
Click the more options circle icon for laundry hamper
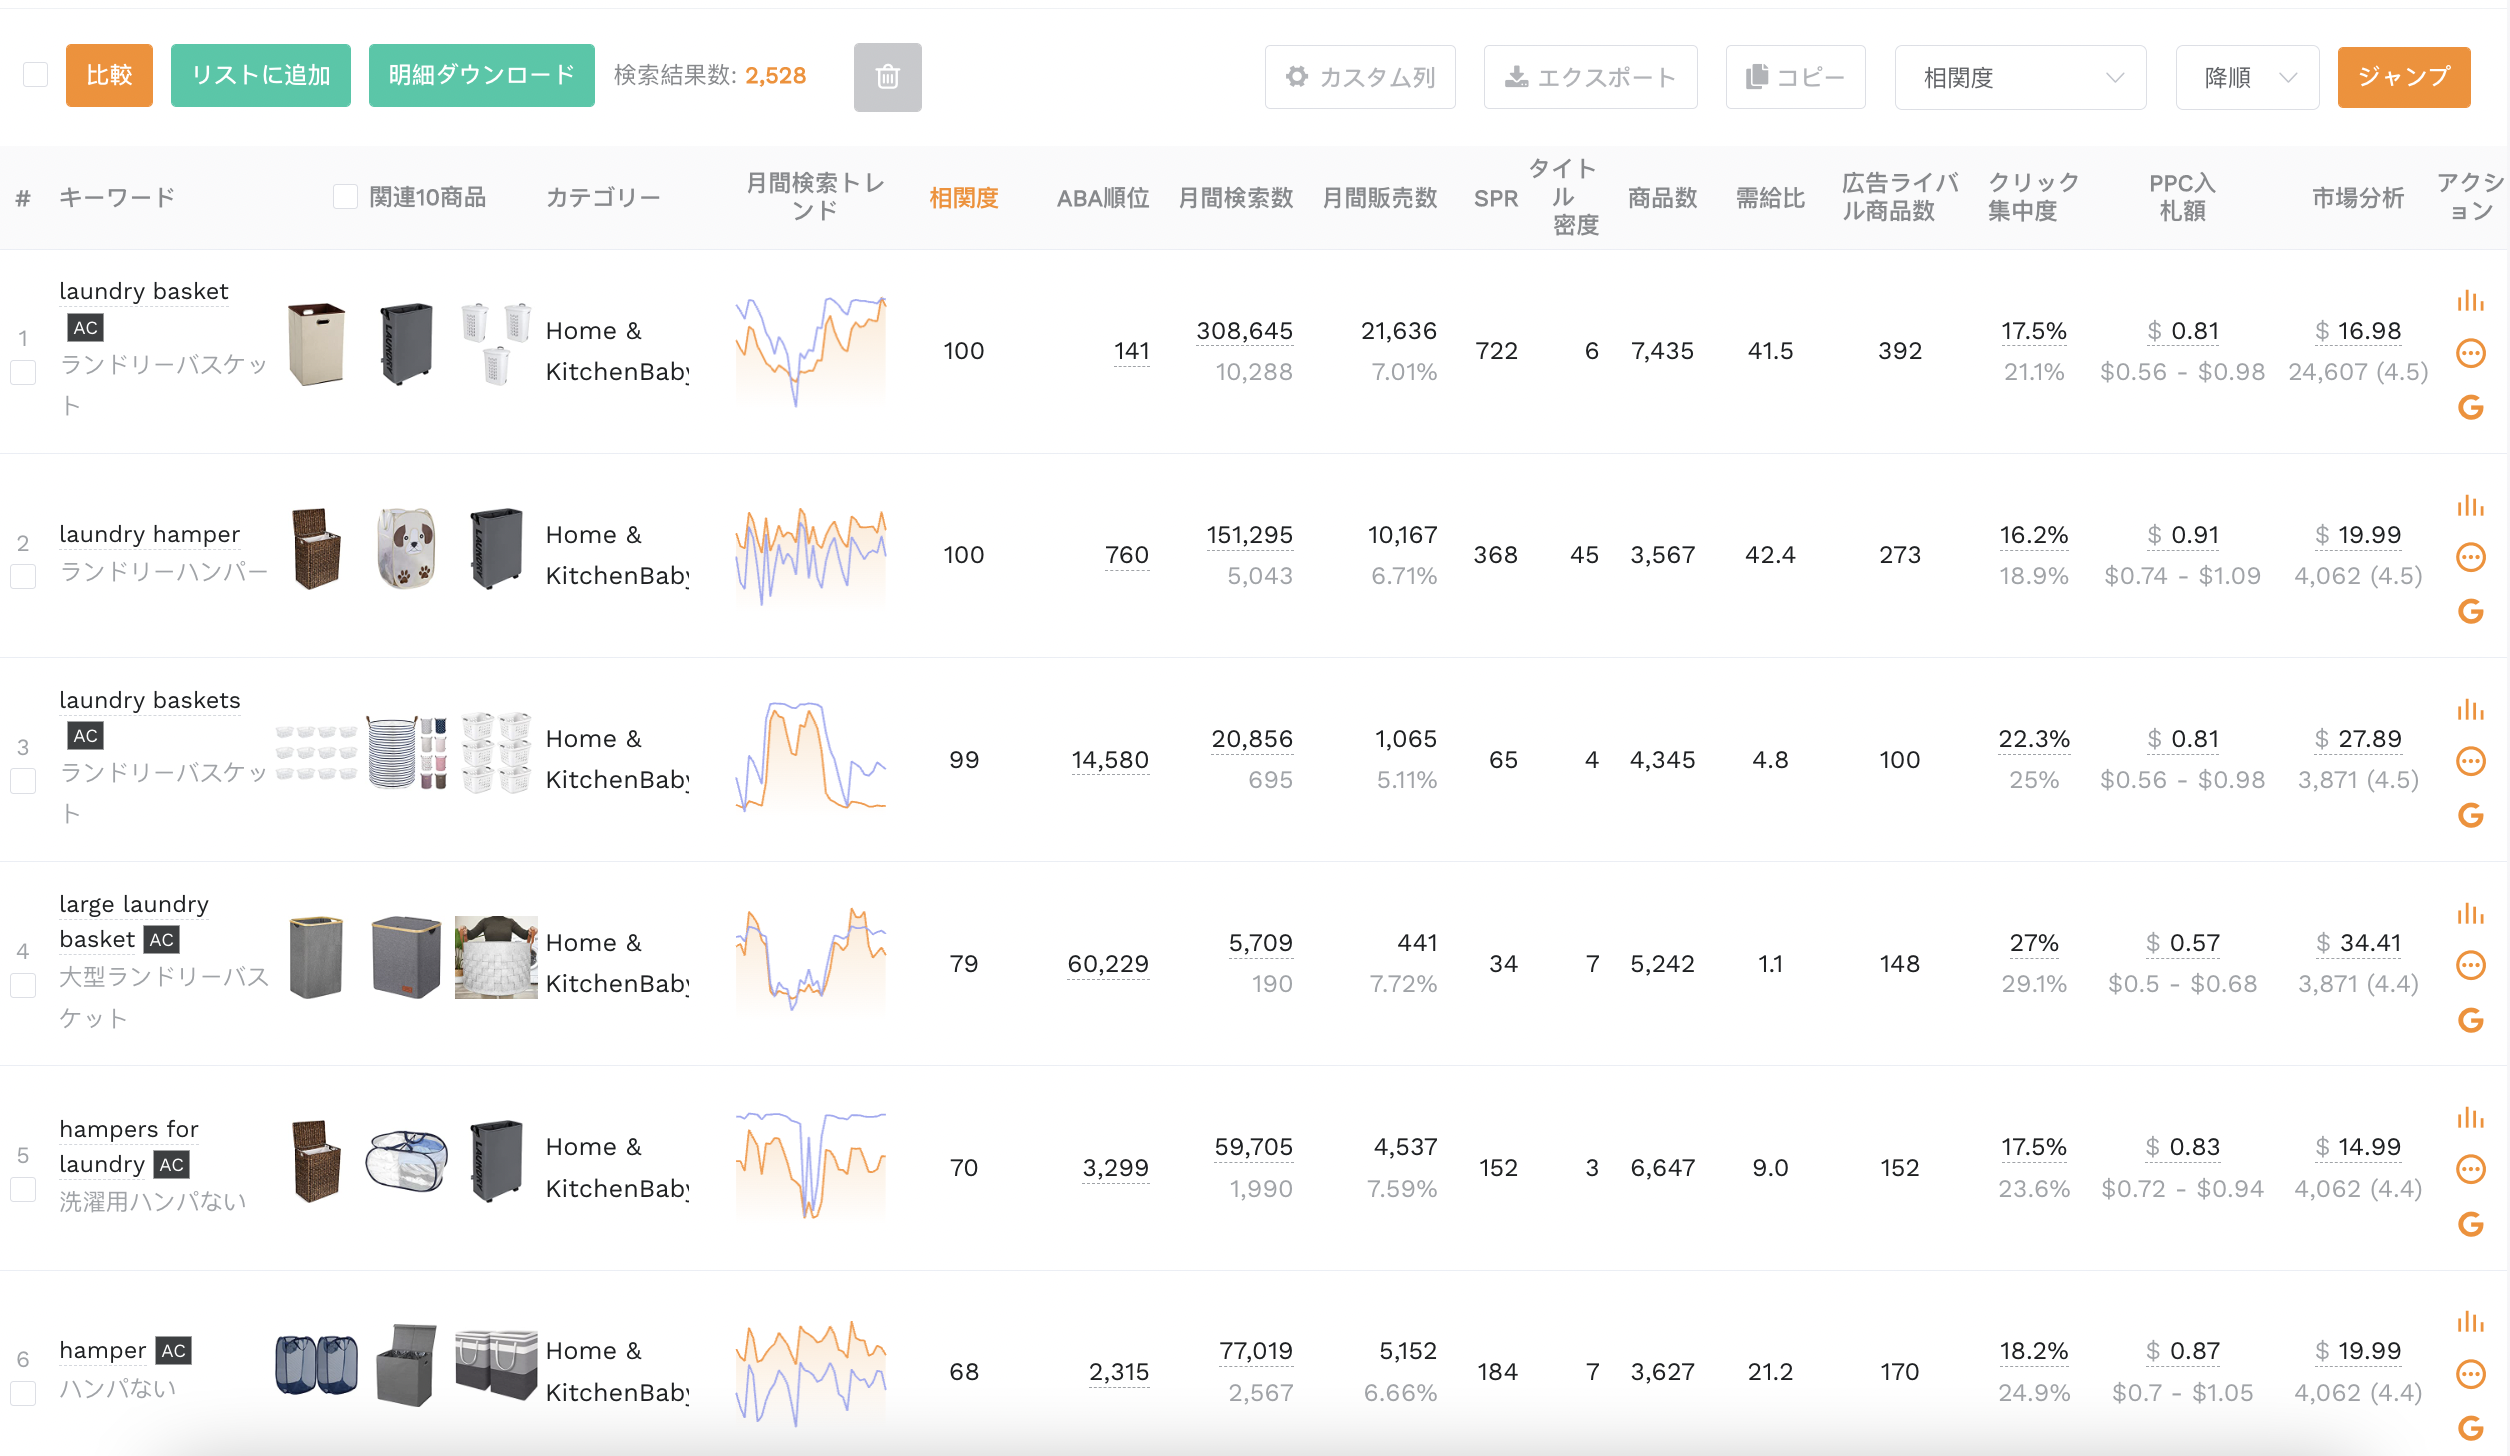[x=2470, y=557]
